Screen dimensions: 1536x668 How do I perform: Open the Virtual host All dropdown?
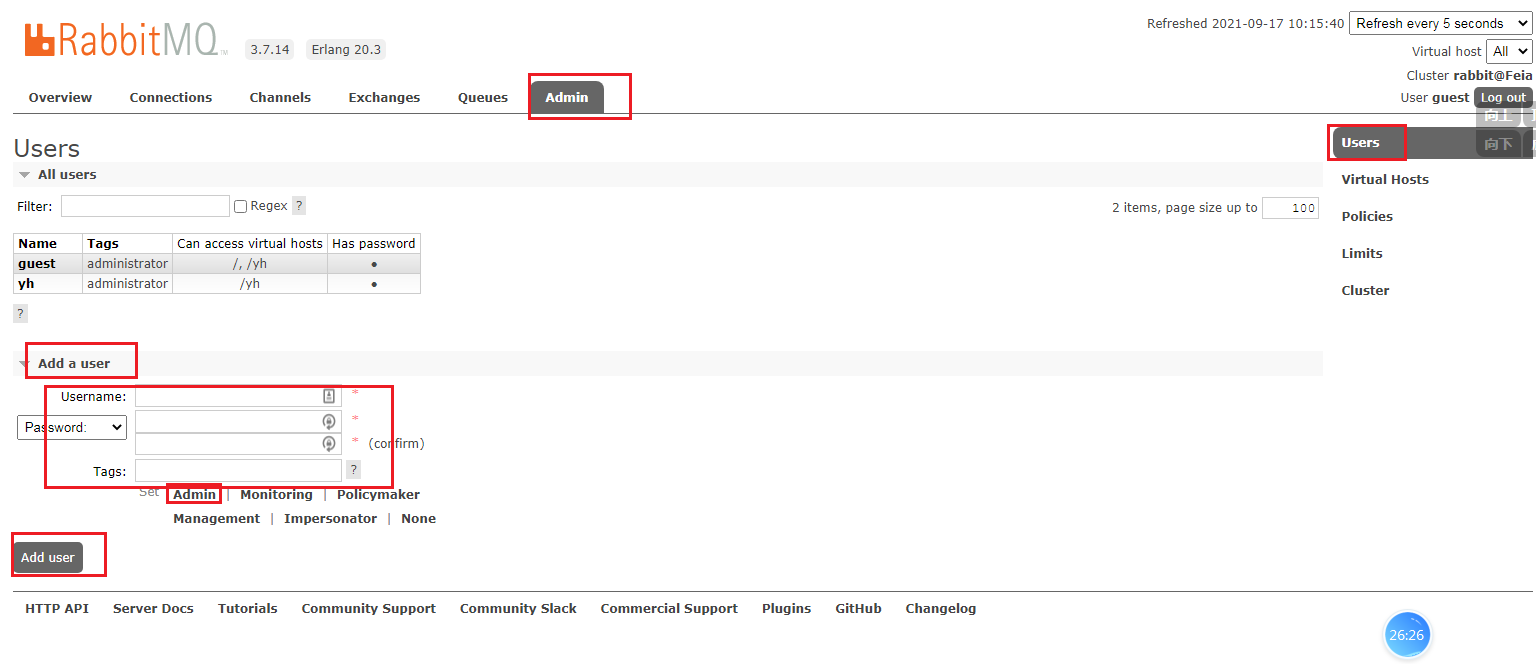pos(1509,51)
